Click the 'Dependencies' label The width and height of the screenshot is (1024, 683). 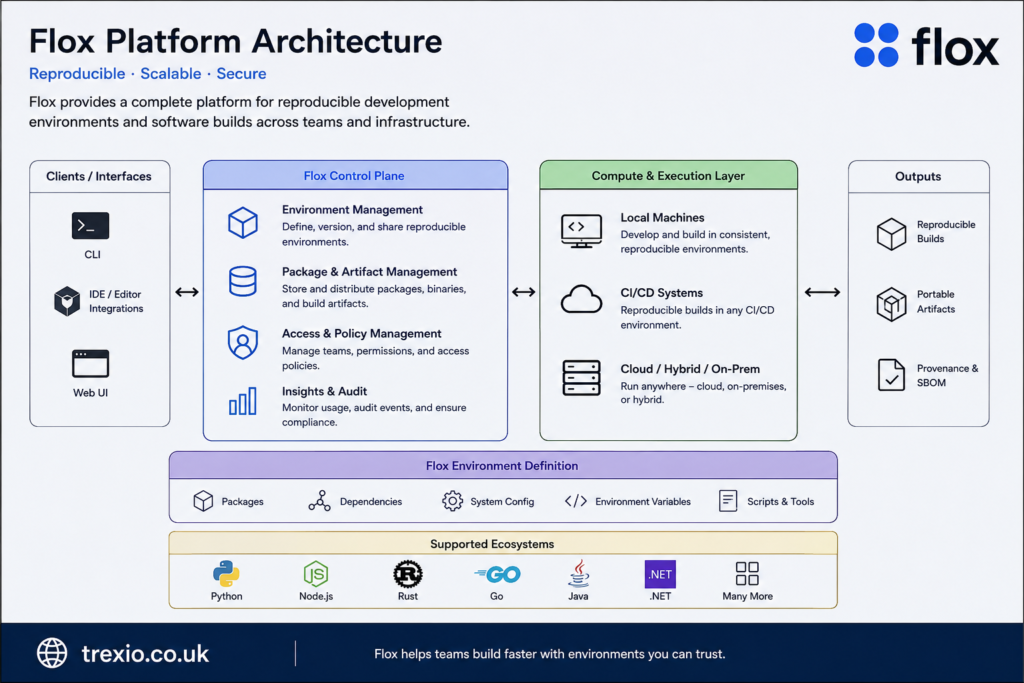(x=371, y=501)
